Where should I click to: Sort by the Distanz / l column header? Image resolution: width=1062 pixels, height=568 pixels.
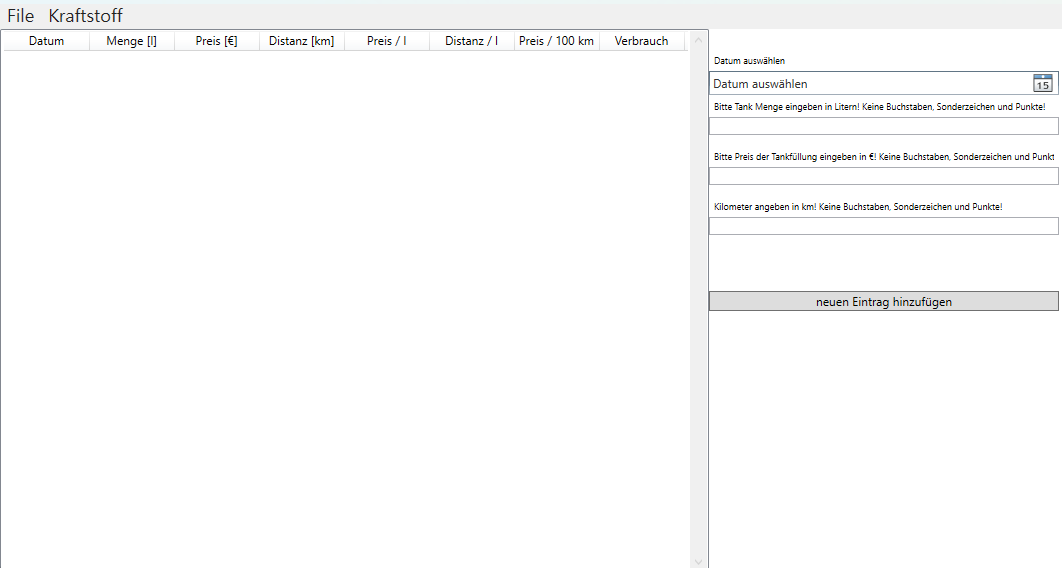[x=471, y=41]
